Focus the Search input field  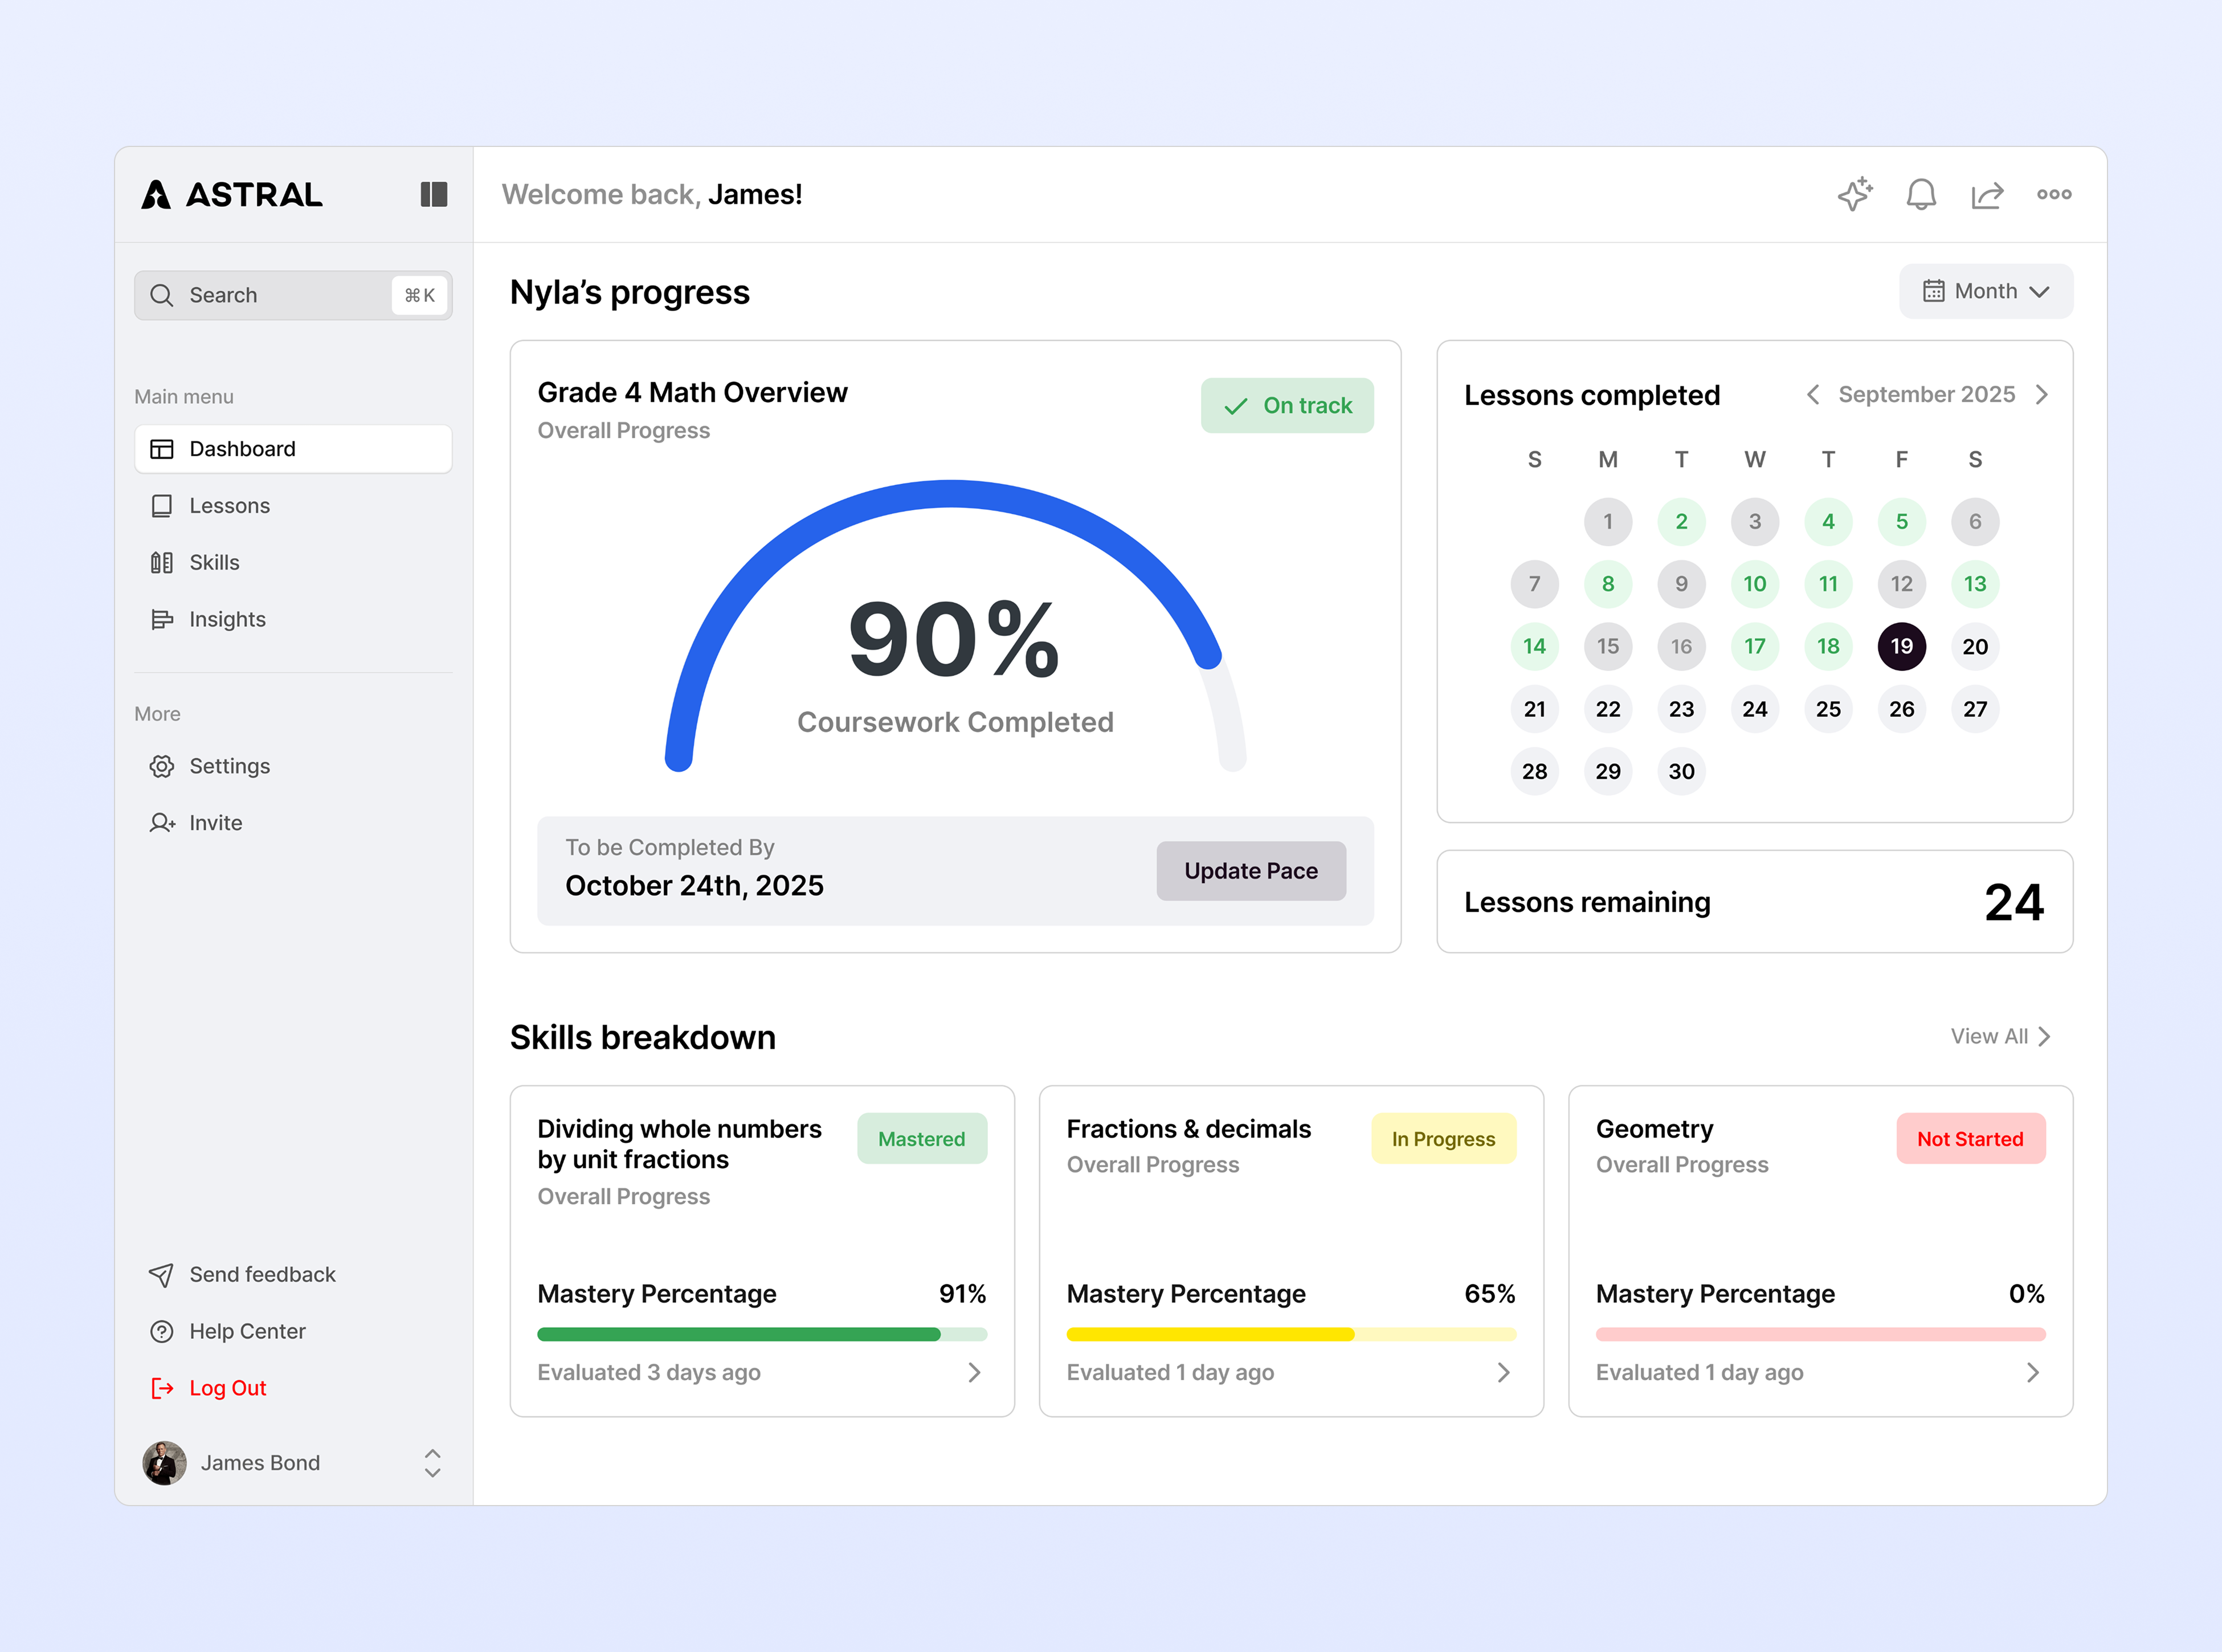pyautogui.click(x=280, y=295)
